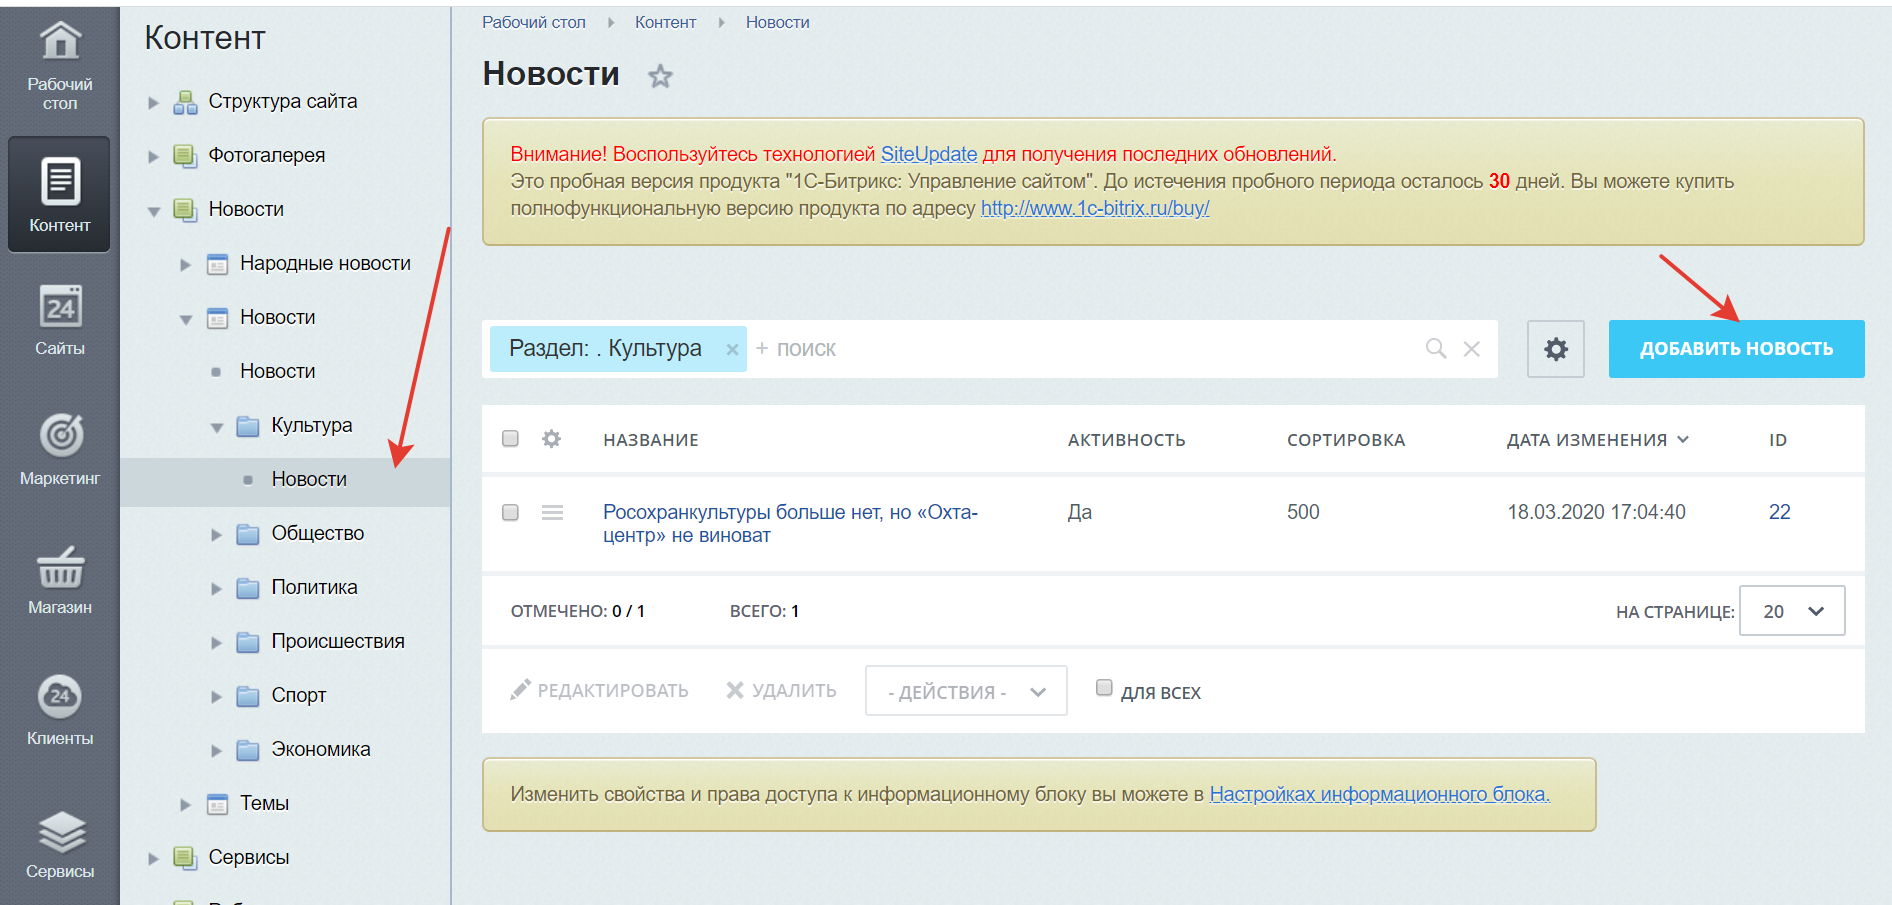This screenshot has width=1892, height=905.
Task: Click the Сервисы tree icon
Action: pos(185,858)
